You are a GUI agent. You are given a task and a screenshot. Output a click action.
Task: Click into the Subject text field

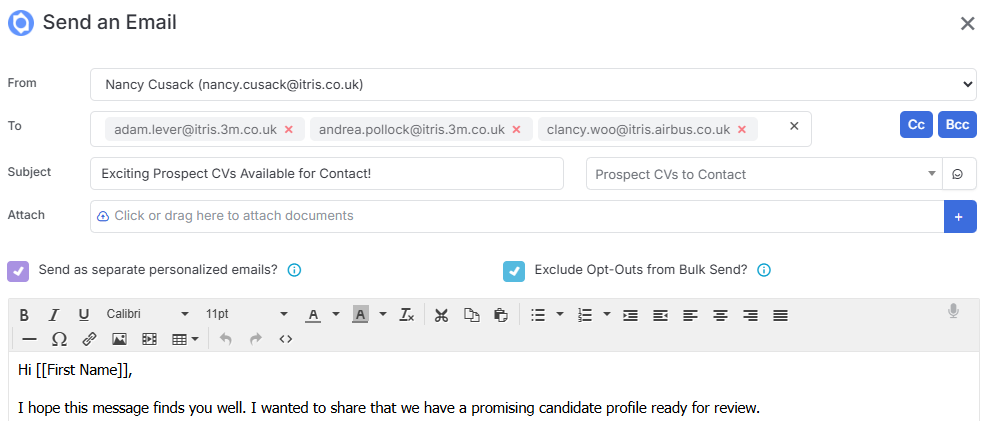pyautogui.click(x=326, y=173)
